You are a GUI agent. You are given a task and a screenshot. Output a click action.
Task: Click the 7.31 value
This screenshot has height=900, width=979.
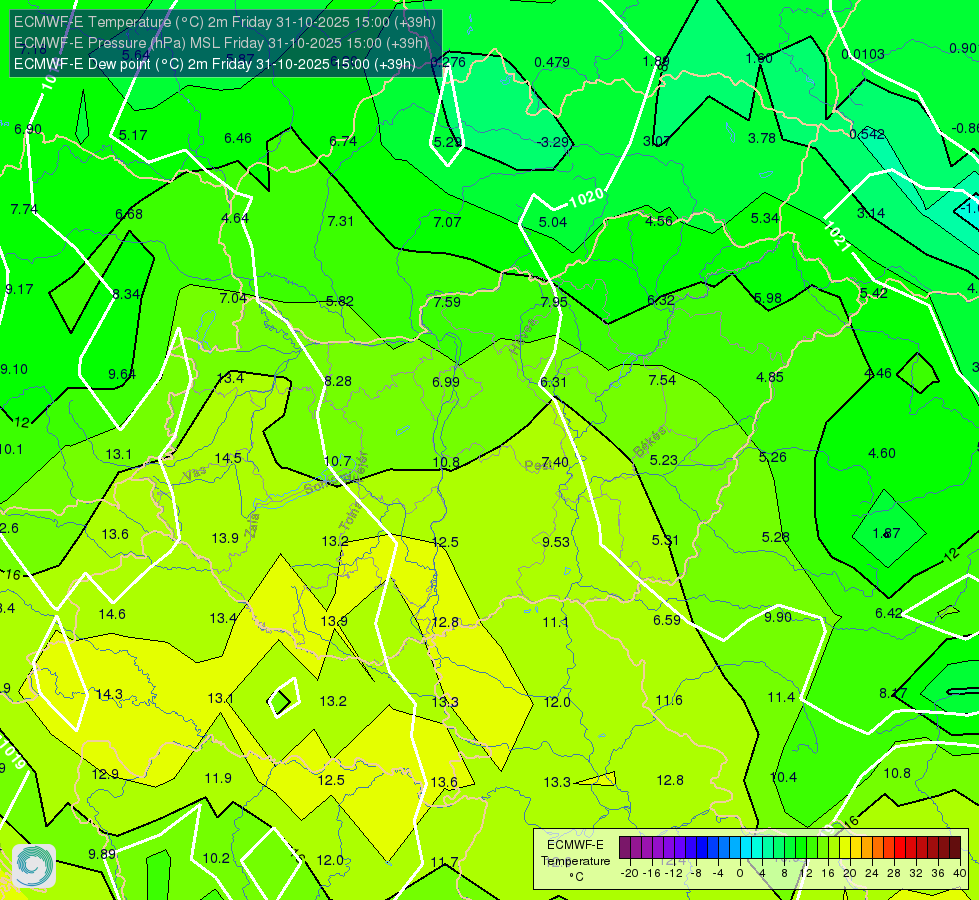click(341, 221)
